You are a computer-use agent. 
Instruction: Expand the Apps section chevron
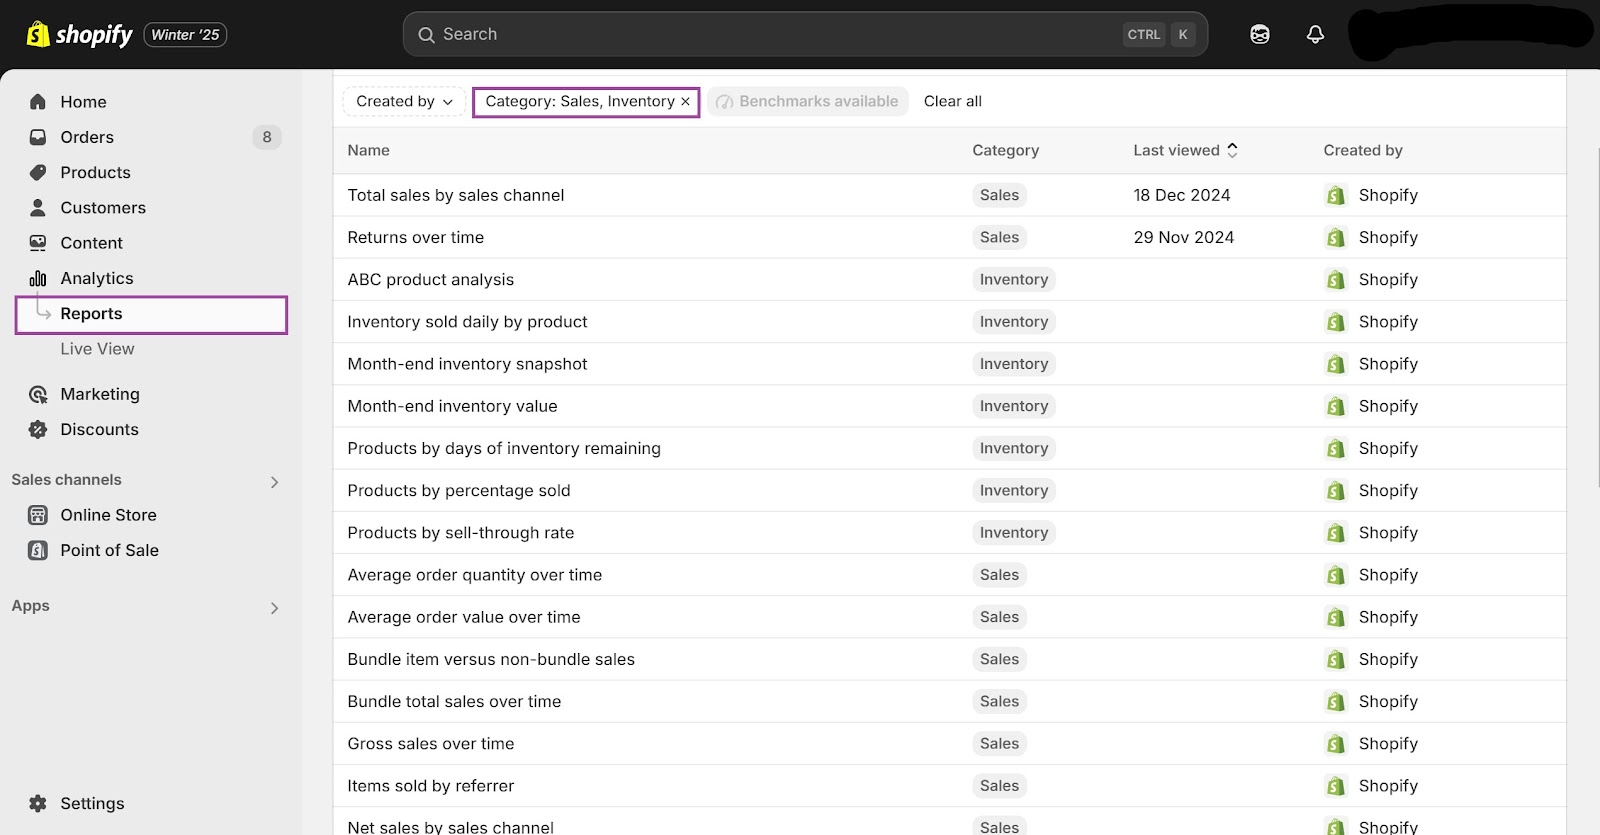pos(274,608)
